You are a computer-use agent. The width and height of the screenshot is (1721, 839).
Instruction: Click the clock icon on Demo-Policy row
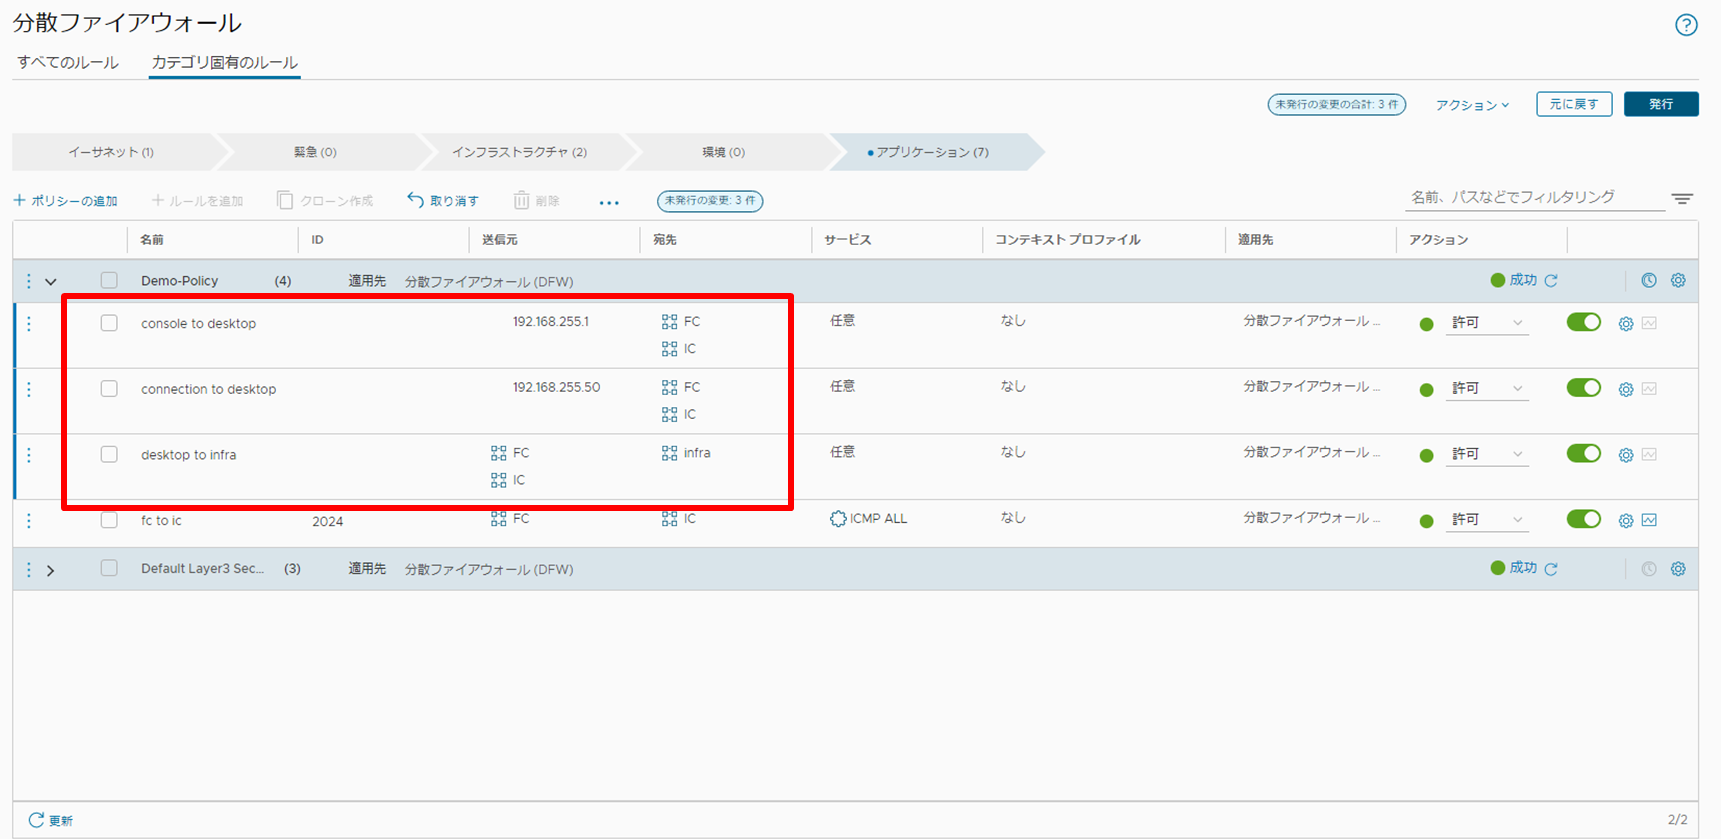tap(1649, 281)
